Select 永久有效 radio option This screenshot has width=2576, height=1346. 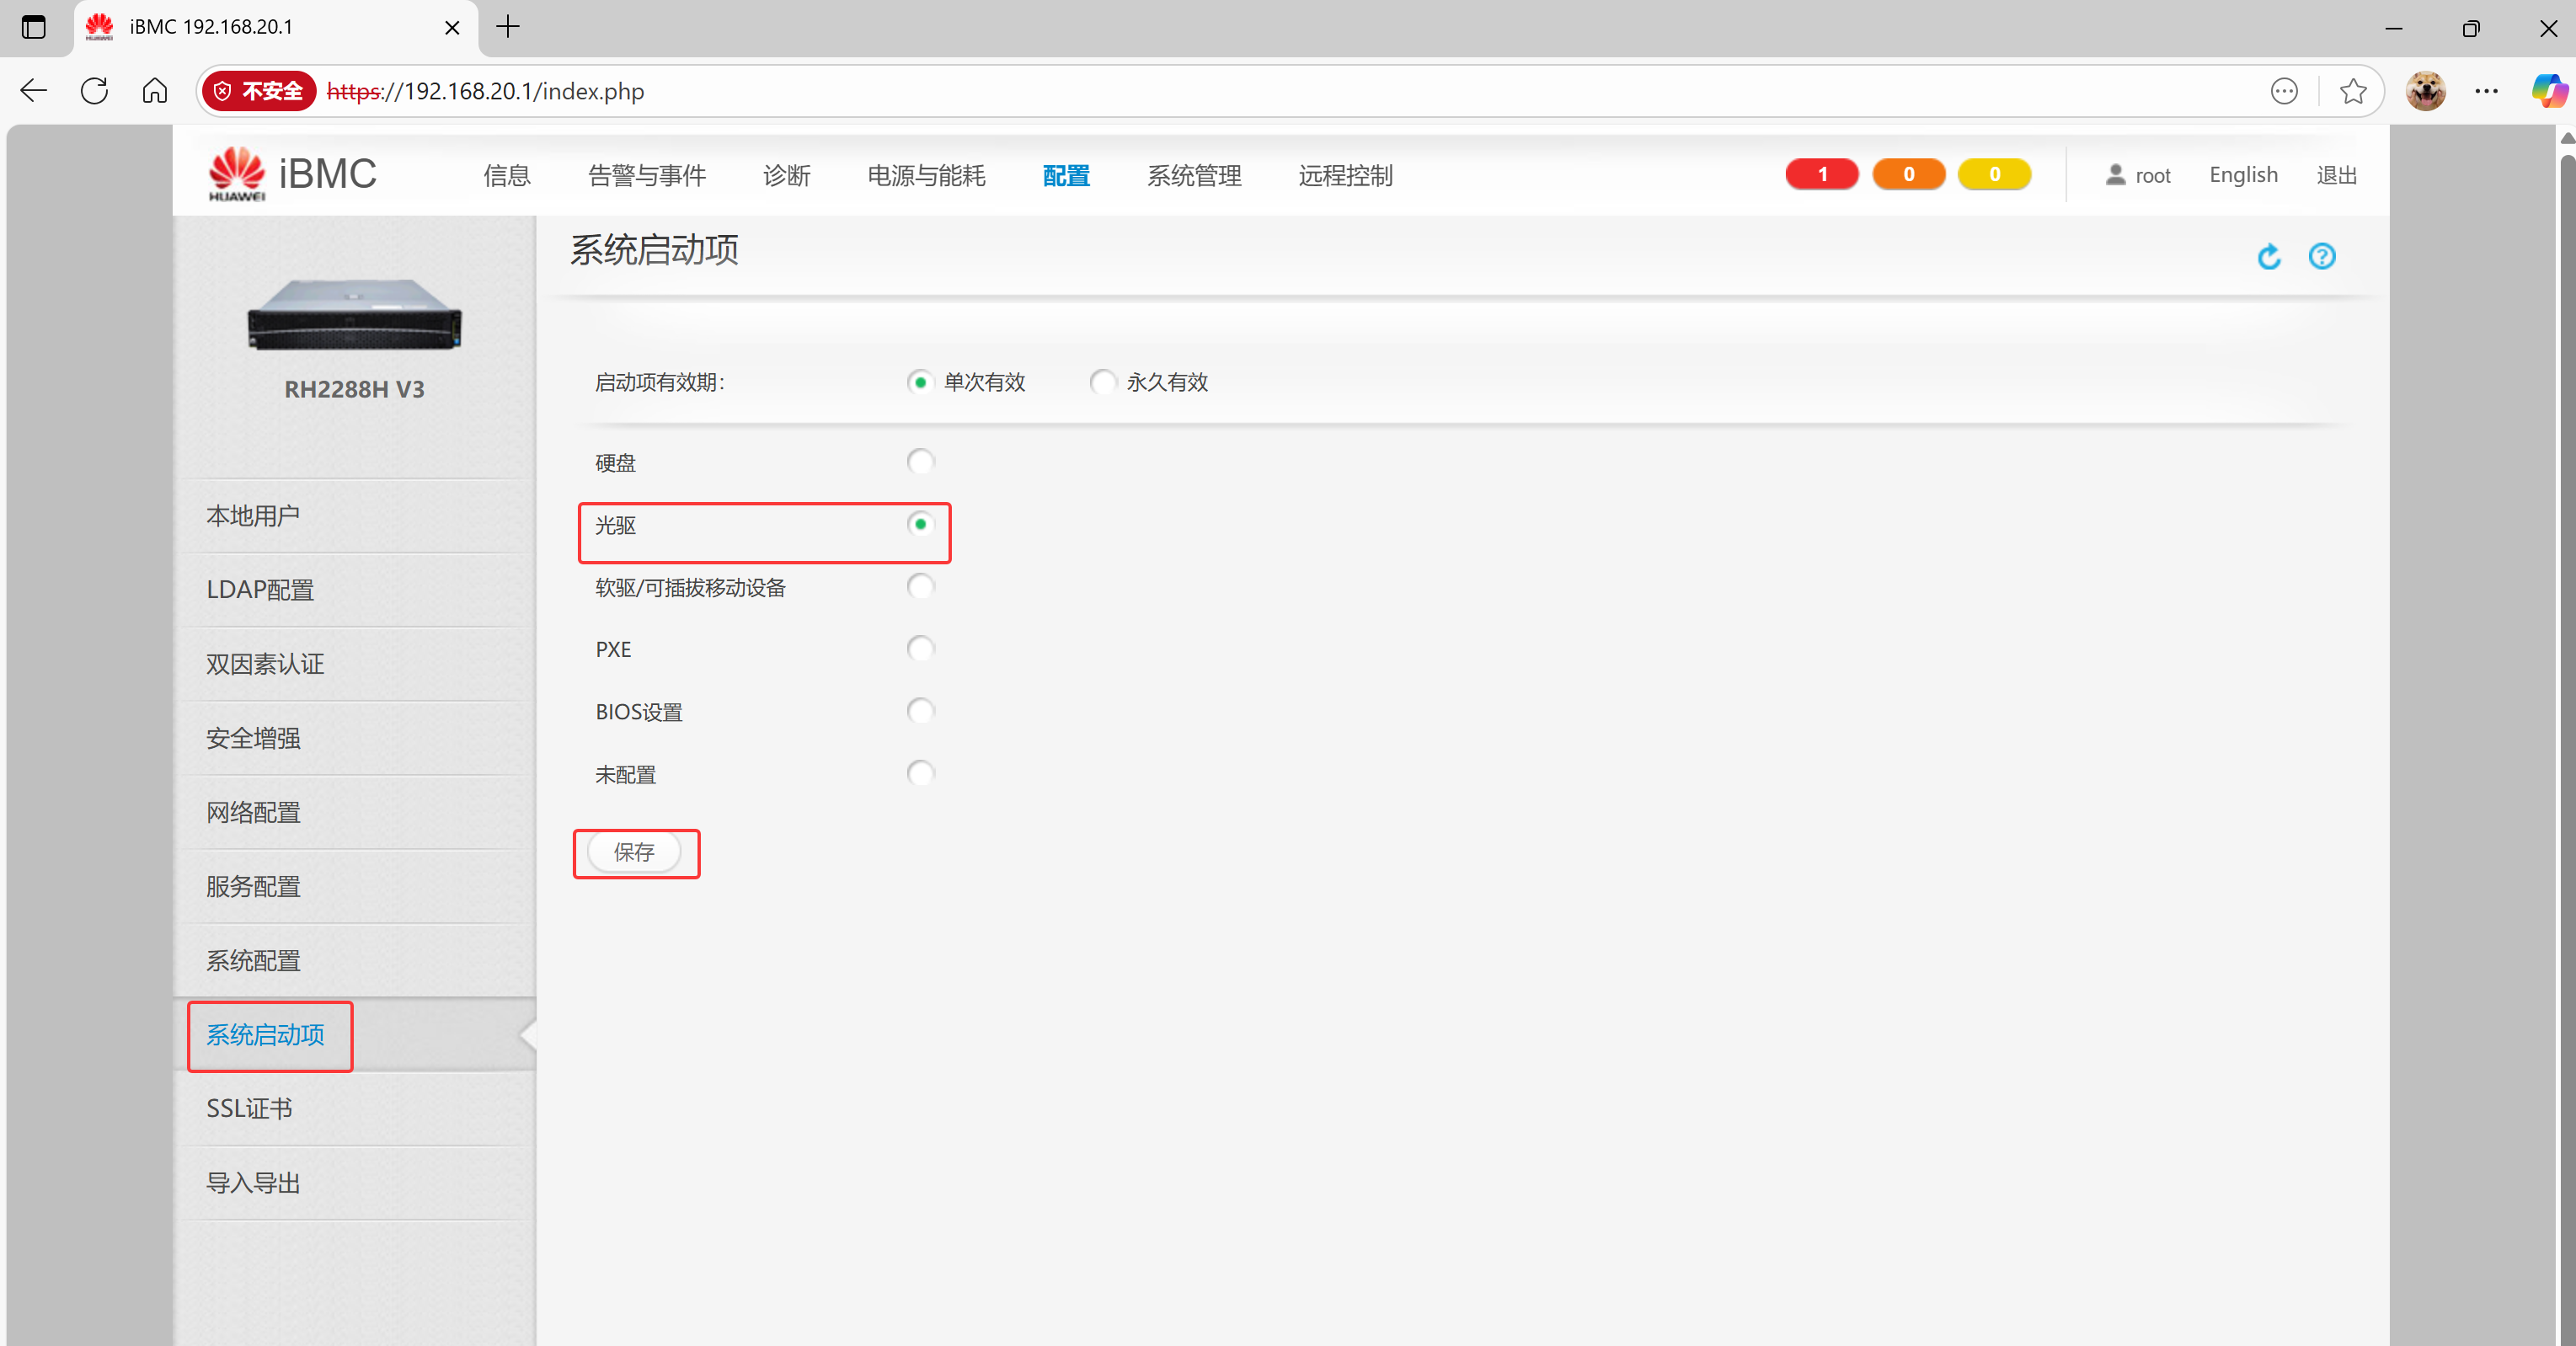click(x=1102, y=382)
